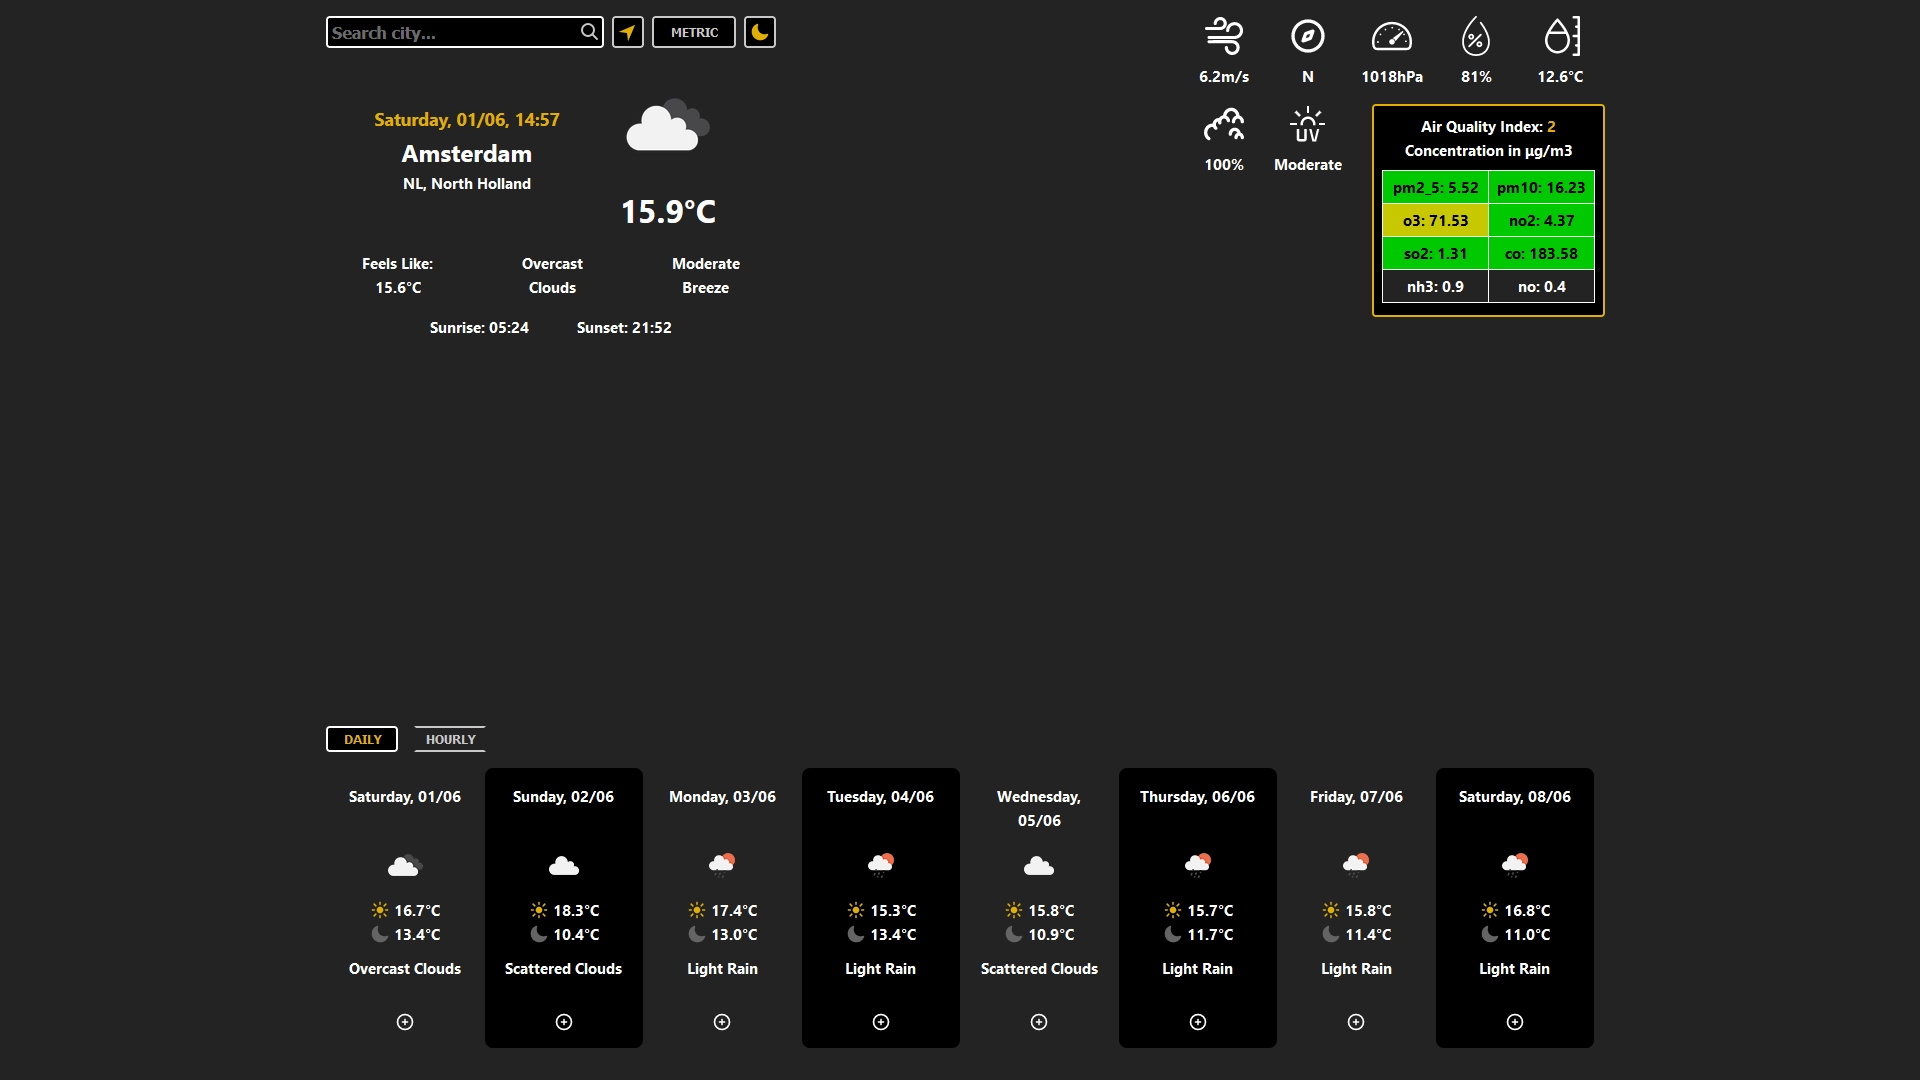The width and height of the screenshot is (1920, 1080).
Task: Expand Friday 07/06 forecast details
Action: [x=1356, y=1022]
